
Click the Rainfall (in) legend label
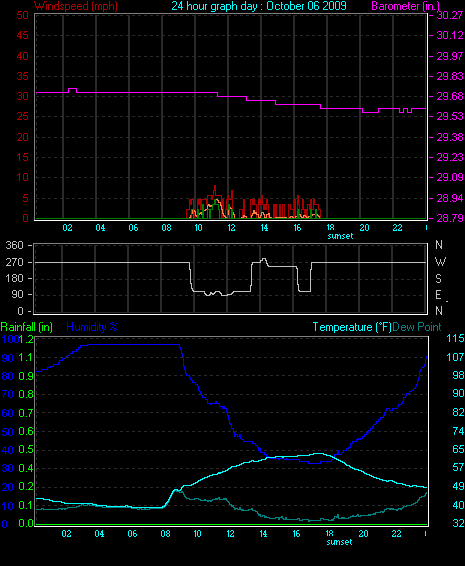(27, 327)
